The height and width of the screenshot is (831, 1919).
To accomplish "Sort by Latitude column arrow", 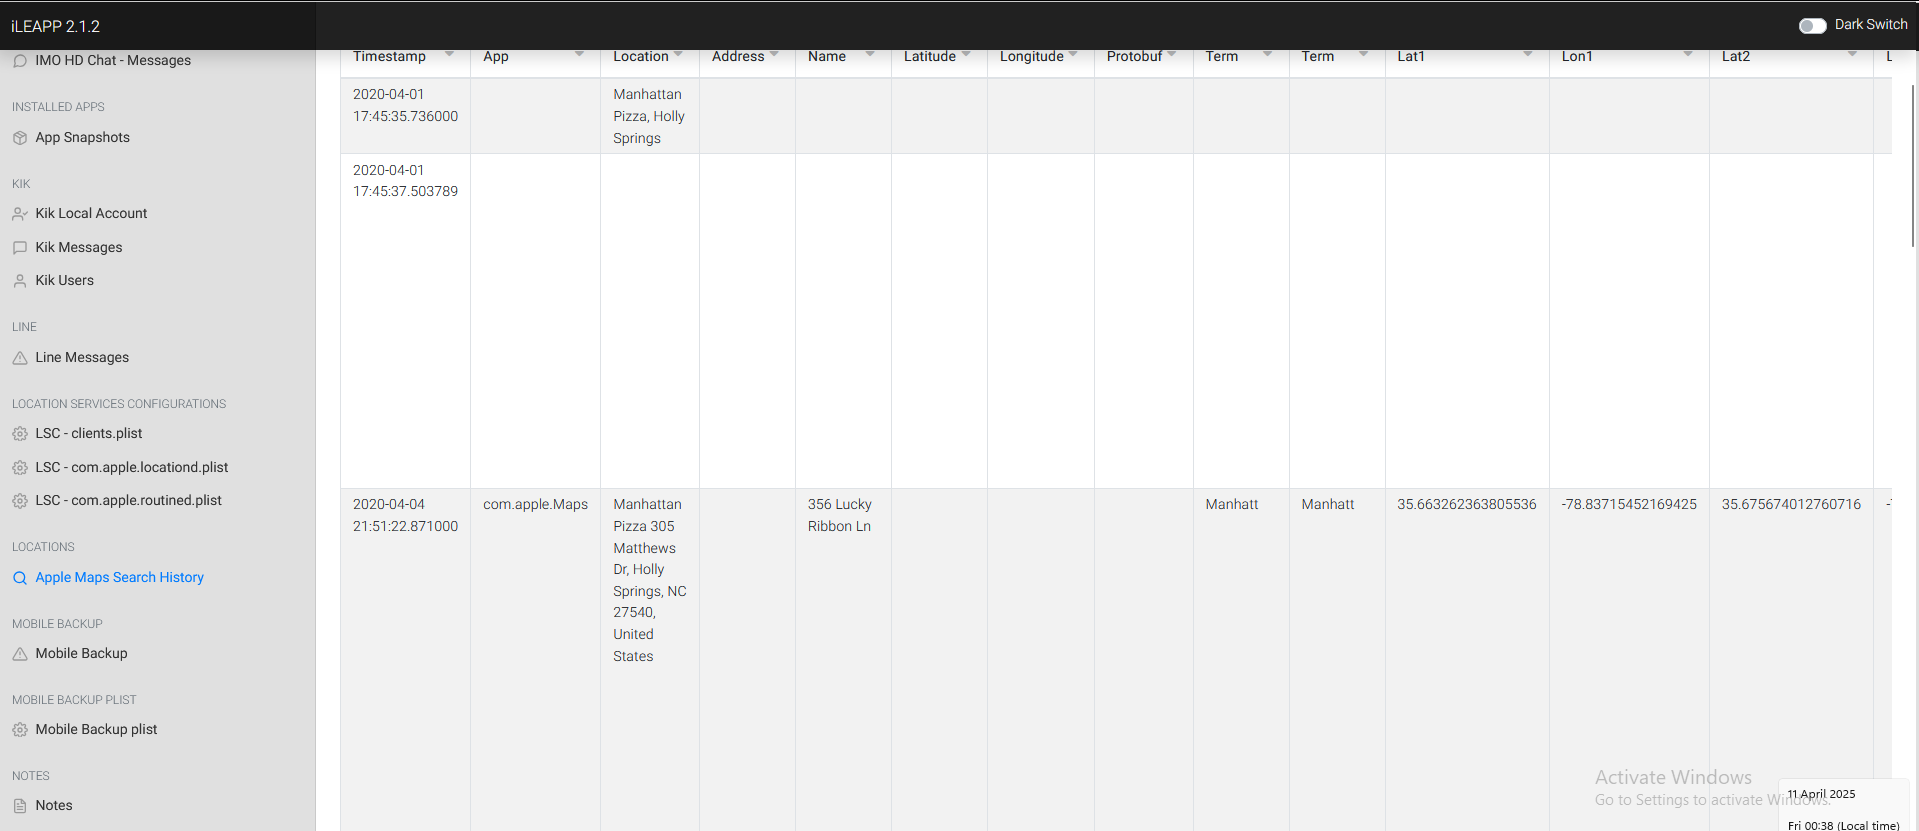I will point(966,54).
